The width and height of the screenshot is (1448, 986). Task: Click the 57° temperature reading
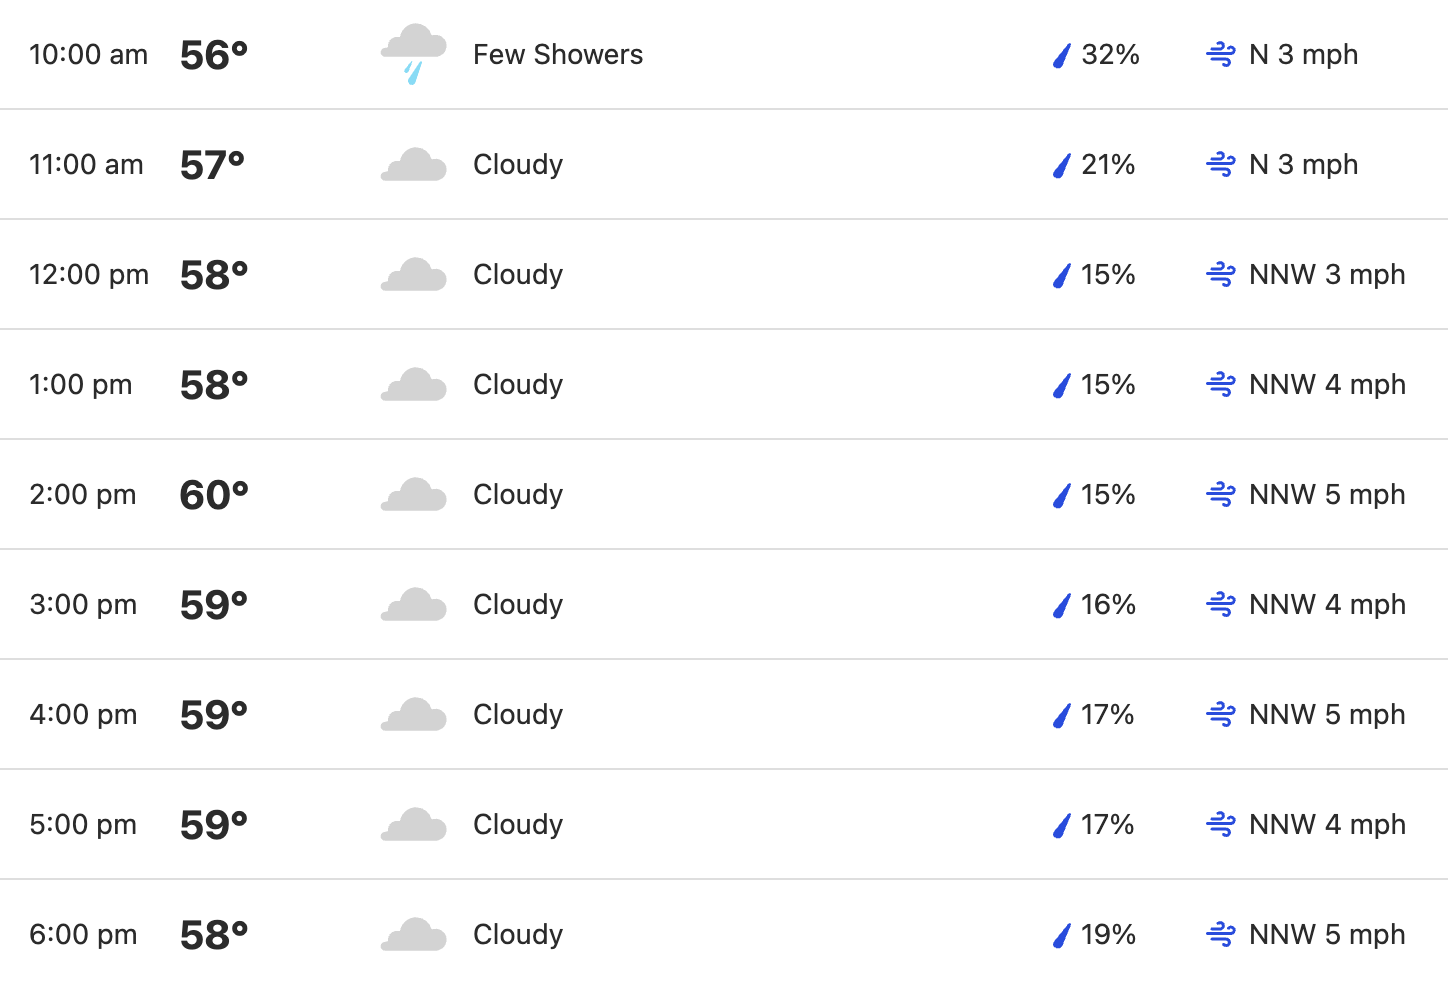(x=213, y=165)
